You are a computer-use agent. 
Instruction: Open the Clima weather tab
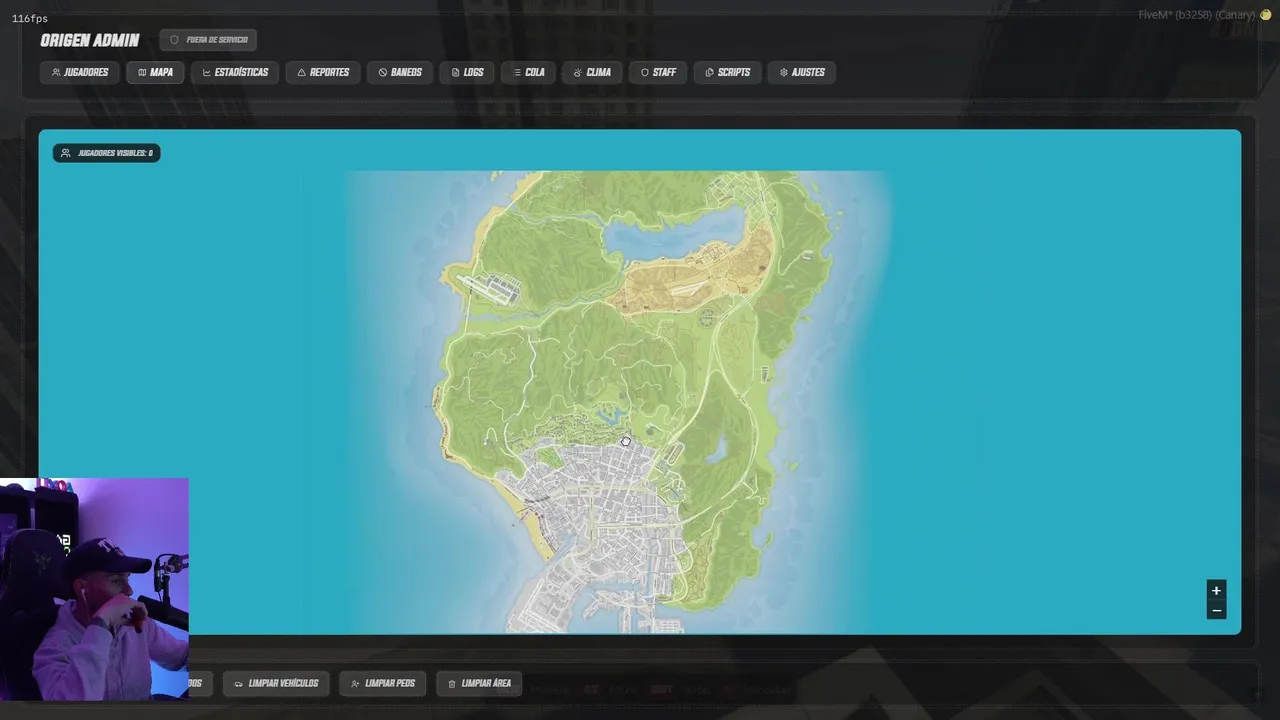pyautogui.click(x=592, y=72)
